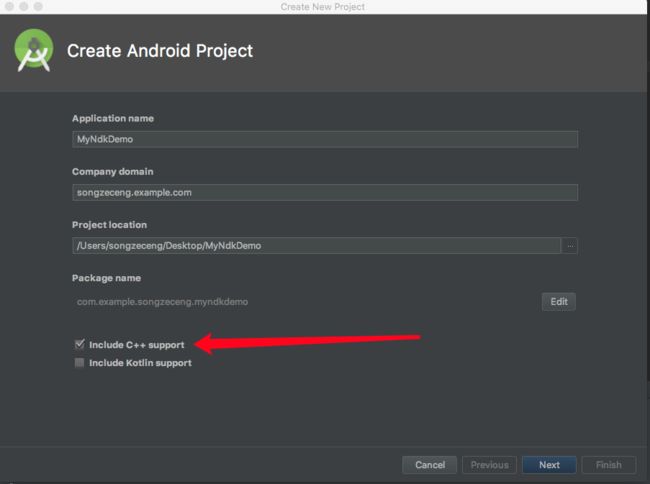Close the Create New Project window

tap(10, 6)
